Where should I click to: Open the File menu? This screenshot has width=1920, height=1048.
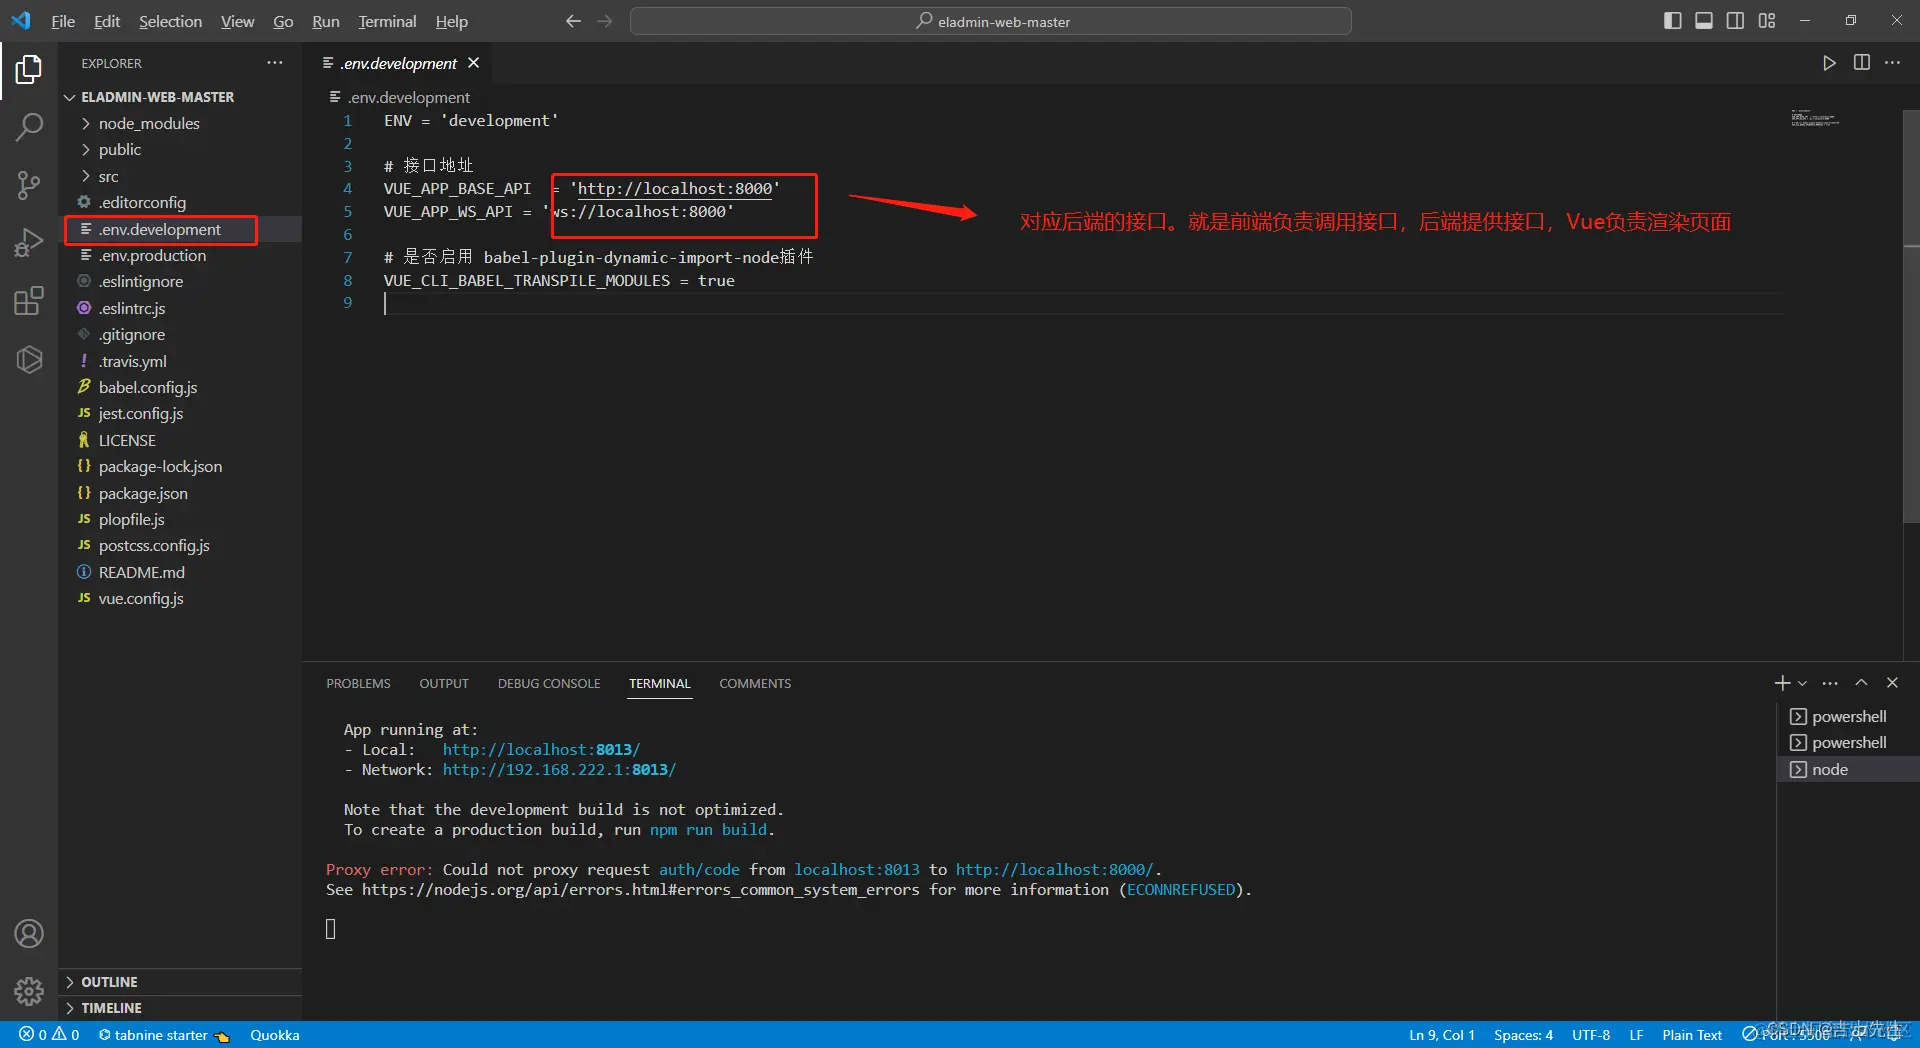63,21
